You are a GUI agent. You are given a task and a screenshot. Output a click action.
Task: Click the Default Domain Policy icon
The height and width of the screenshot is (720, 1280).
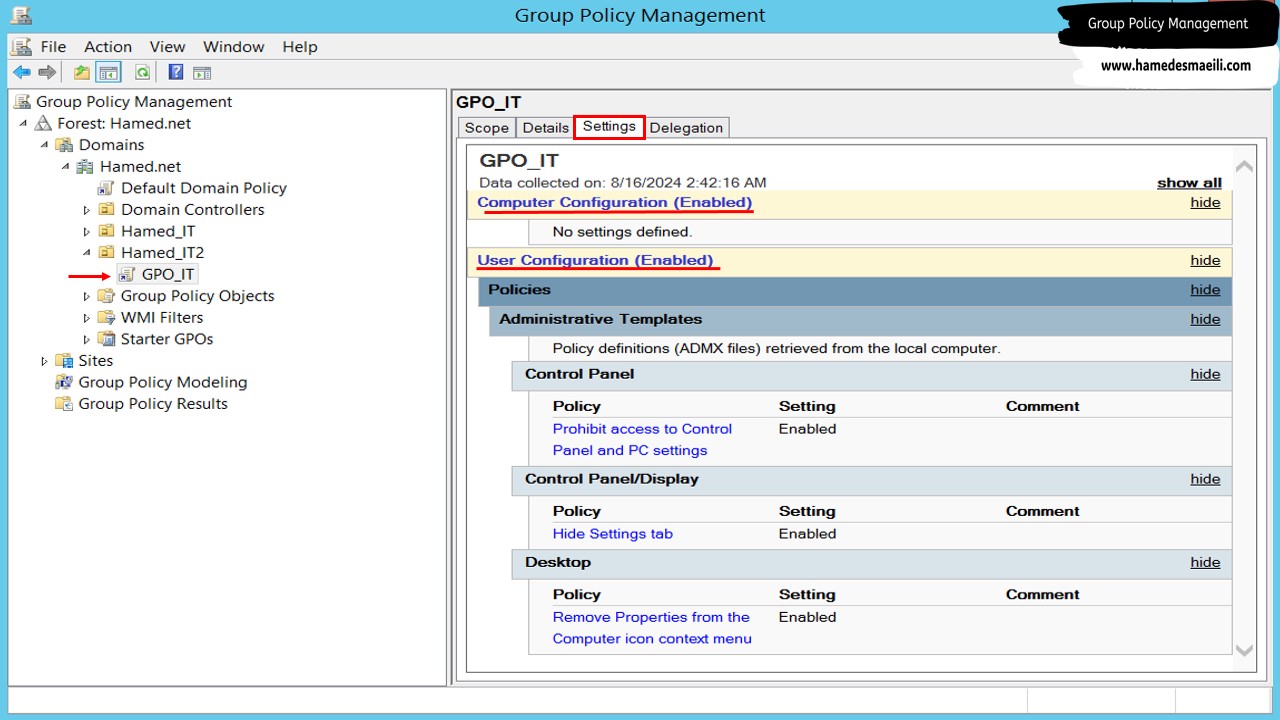[x=106, y=188]
